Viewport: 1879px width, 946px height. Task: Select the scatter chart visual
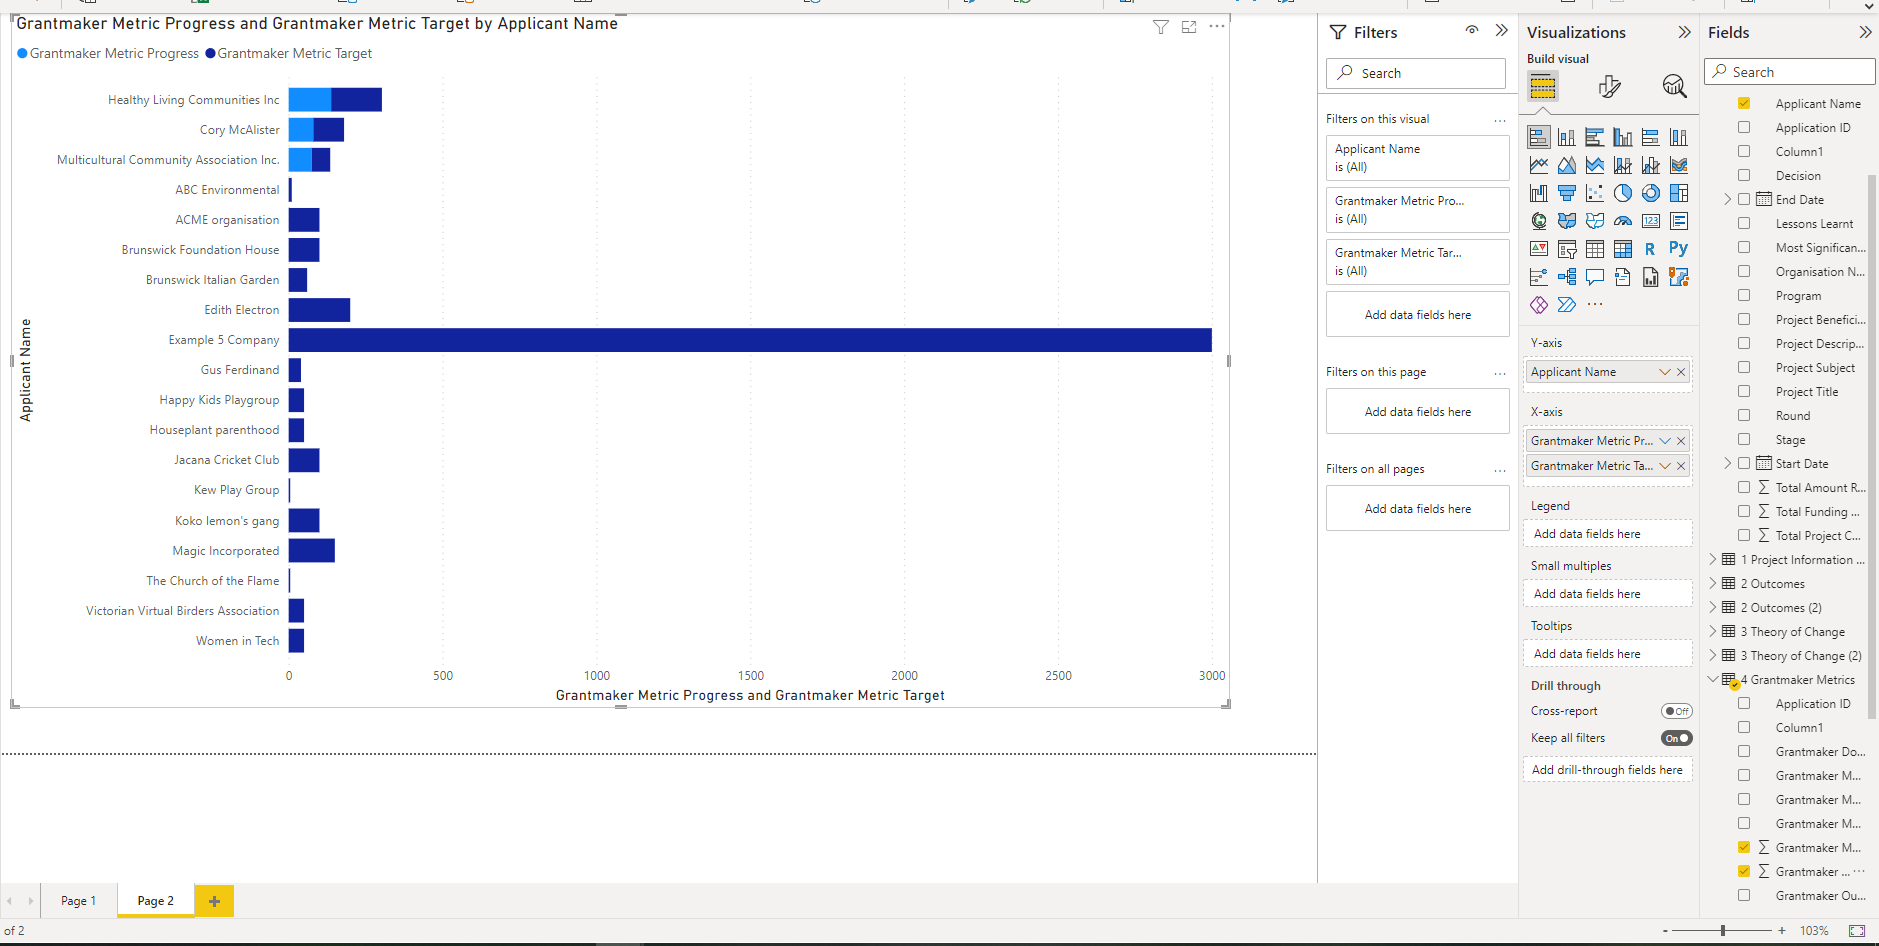(1594, 193)
